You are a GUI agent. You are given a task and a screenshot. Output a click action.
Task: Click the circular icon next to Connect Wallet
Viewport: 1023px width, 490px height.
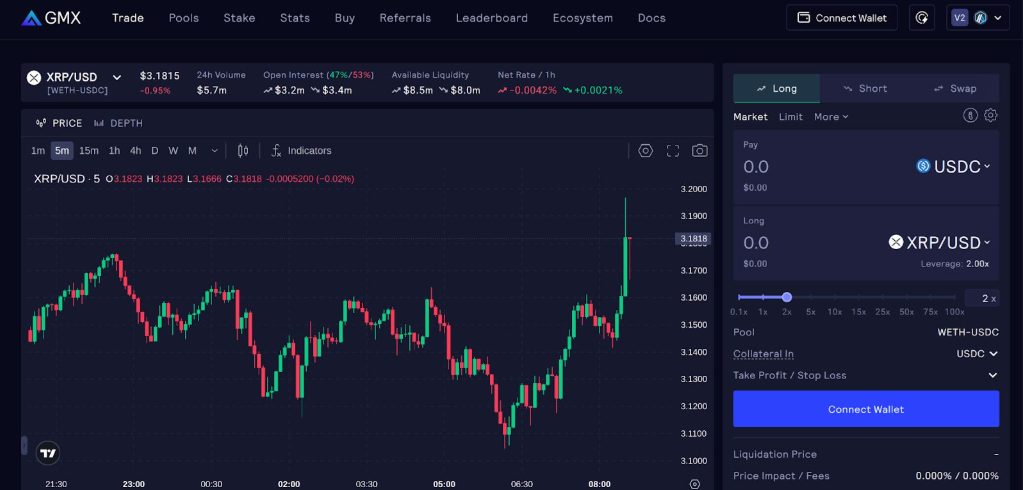922,18
